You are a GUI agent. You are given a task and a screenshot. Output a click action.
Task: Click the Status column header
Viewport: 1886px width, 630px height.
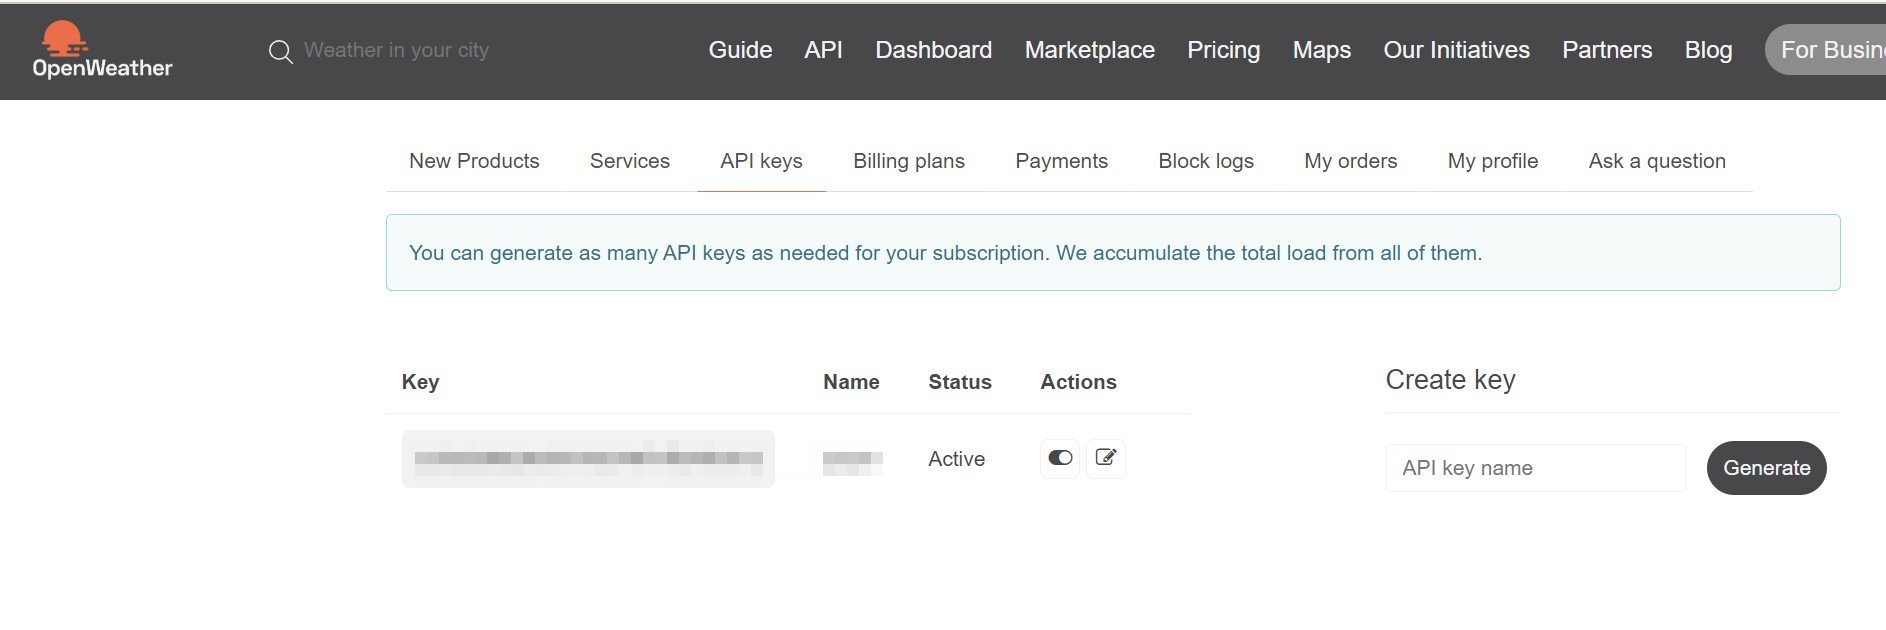point(960,382)
